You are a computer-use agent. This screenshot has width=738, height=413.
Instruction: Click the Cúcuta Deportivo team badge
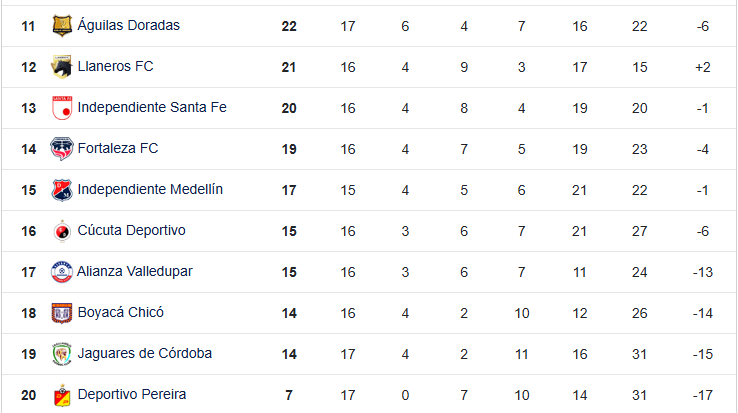[62, 231]
